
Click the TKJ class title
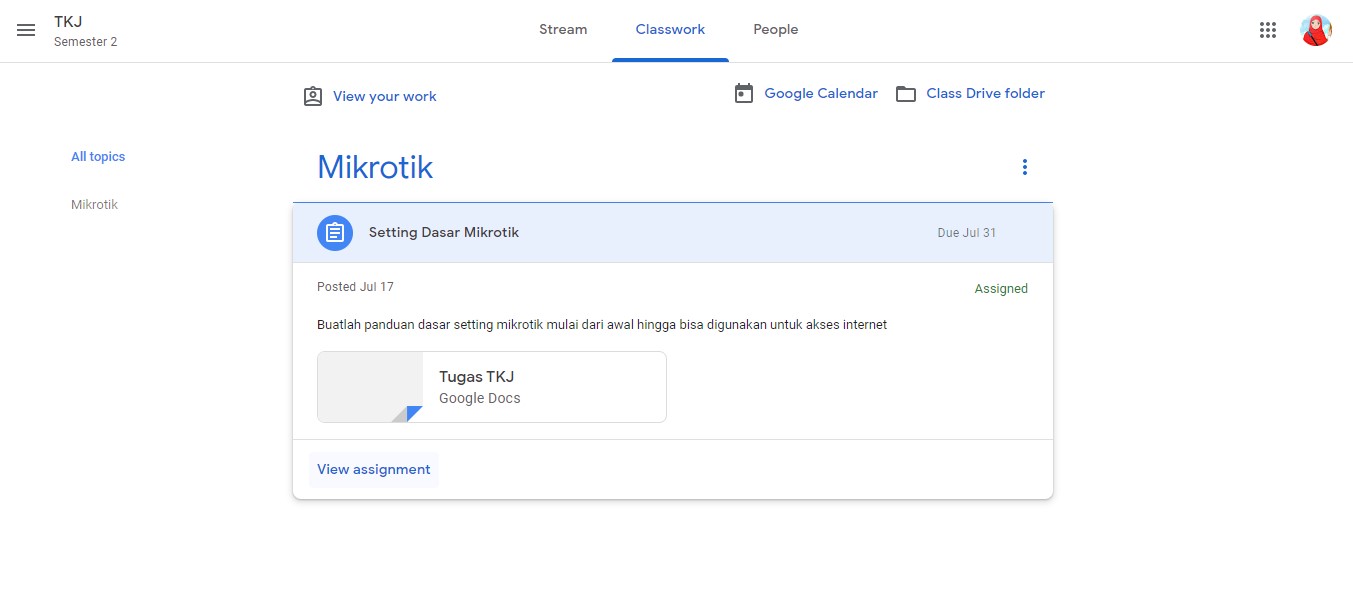[x=68, y=21]
